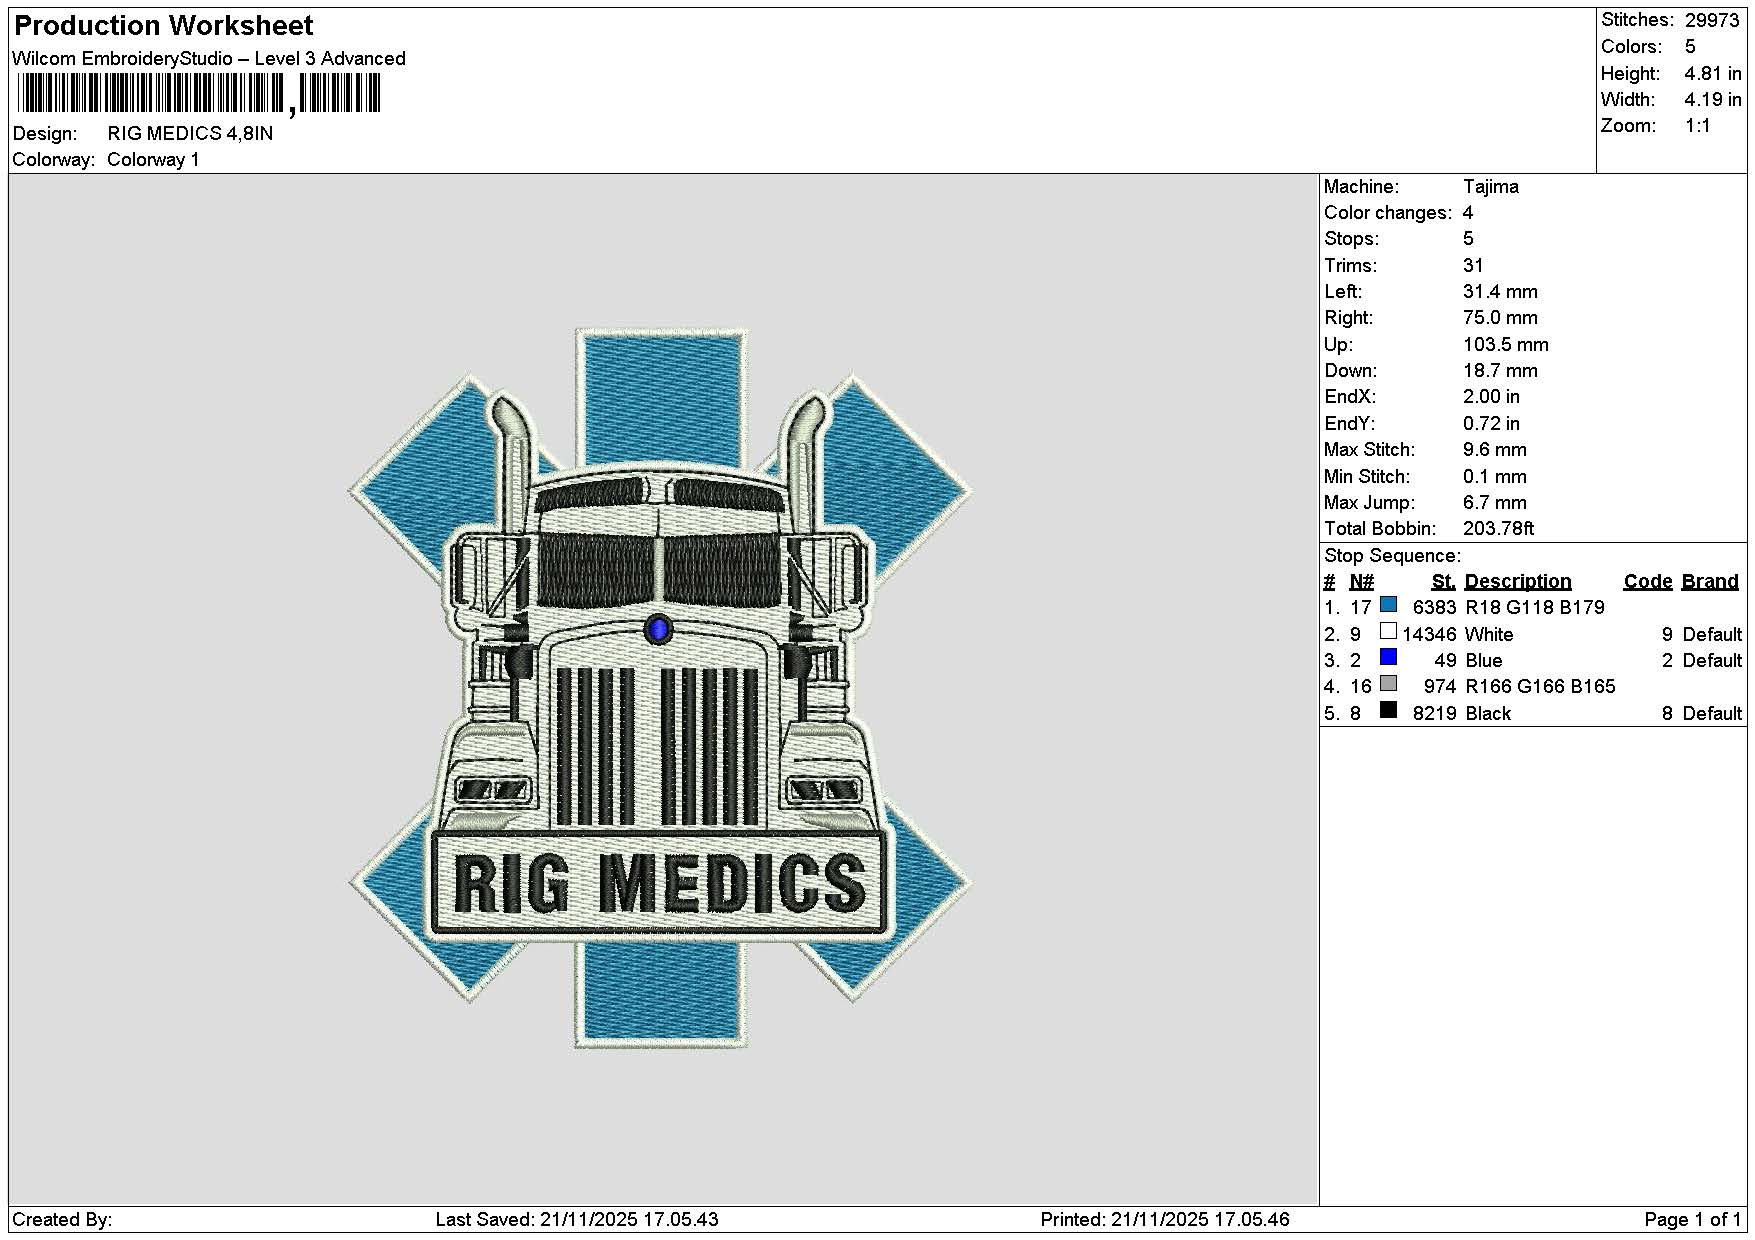
Task: Click the Zoom value 1:1
Action: [1698, 125]
